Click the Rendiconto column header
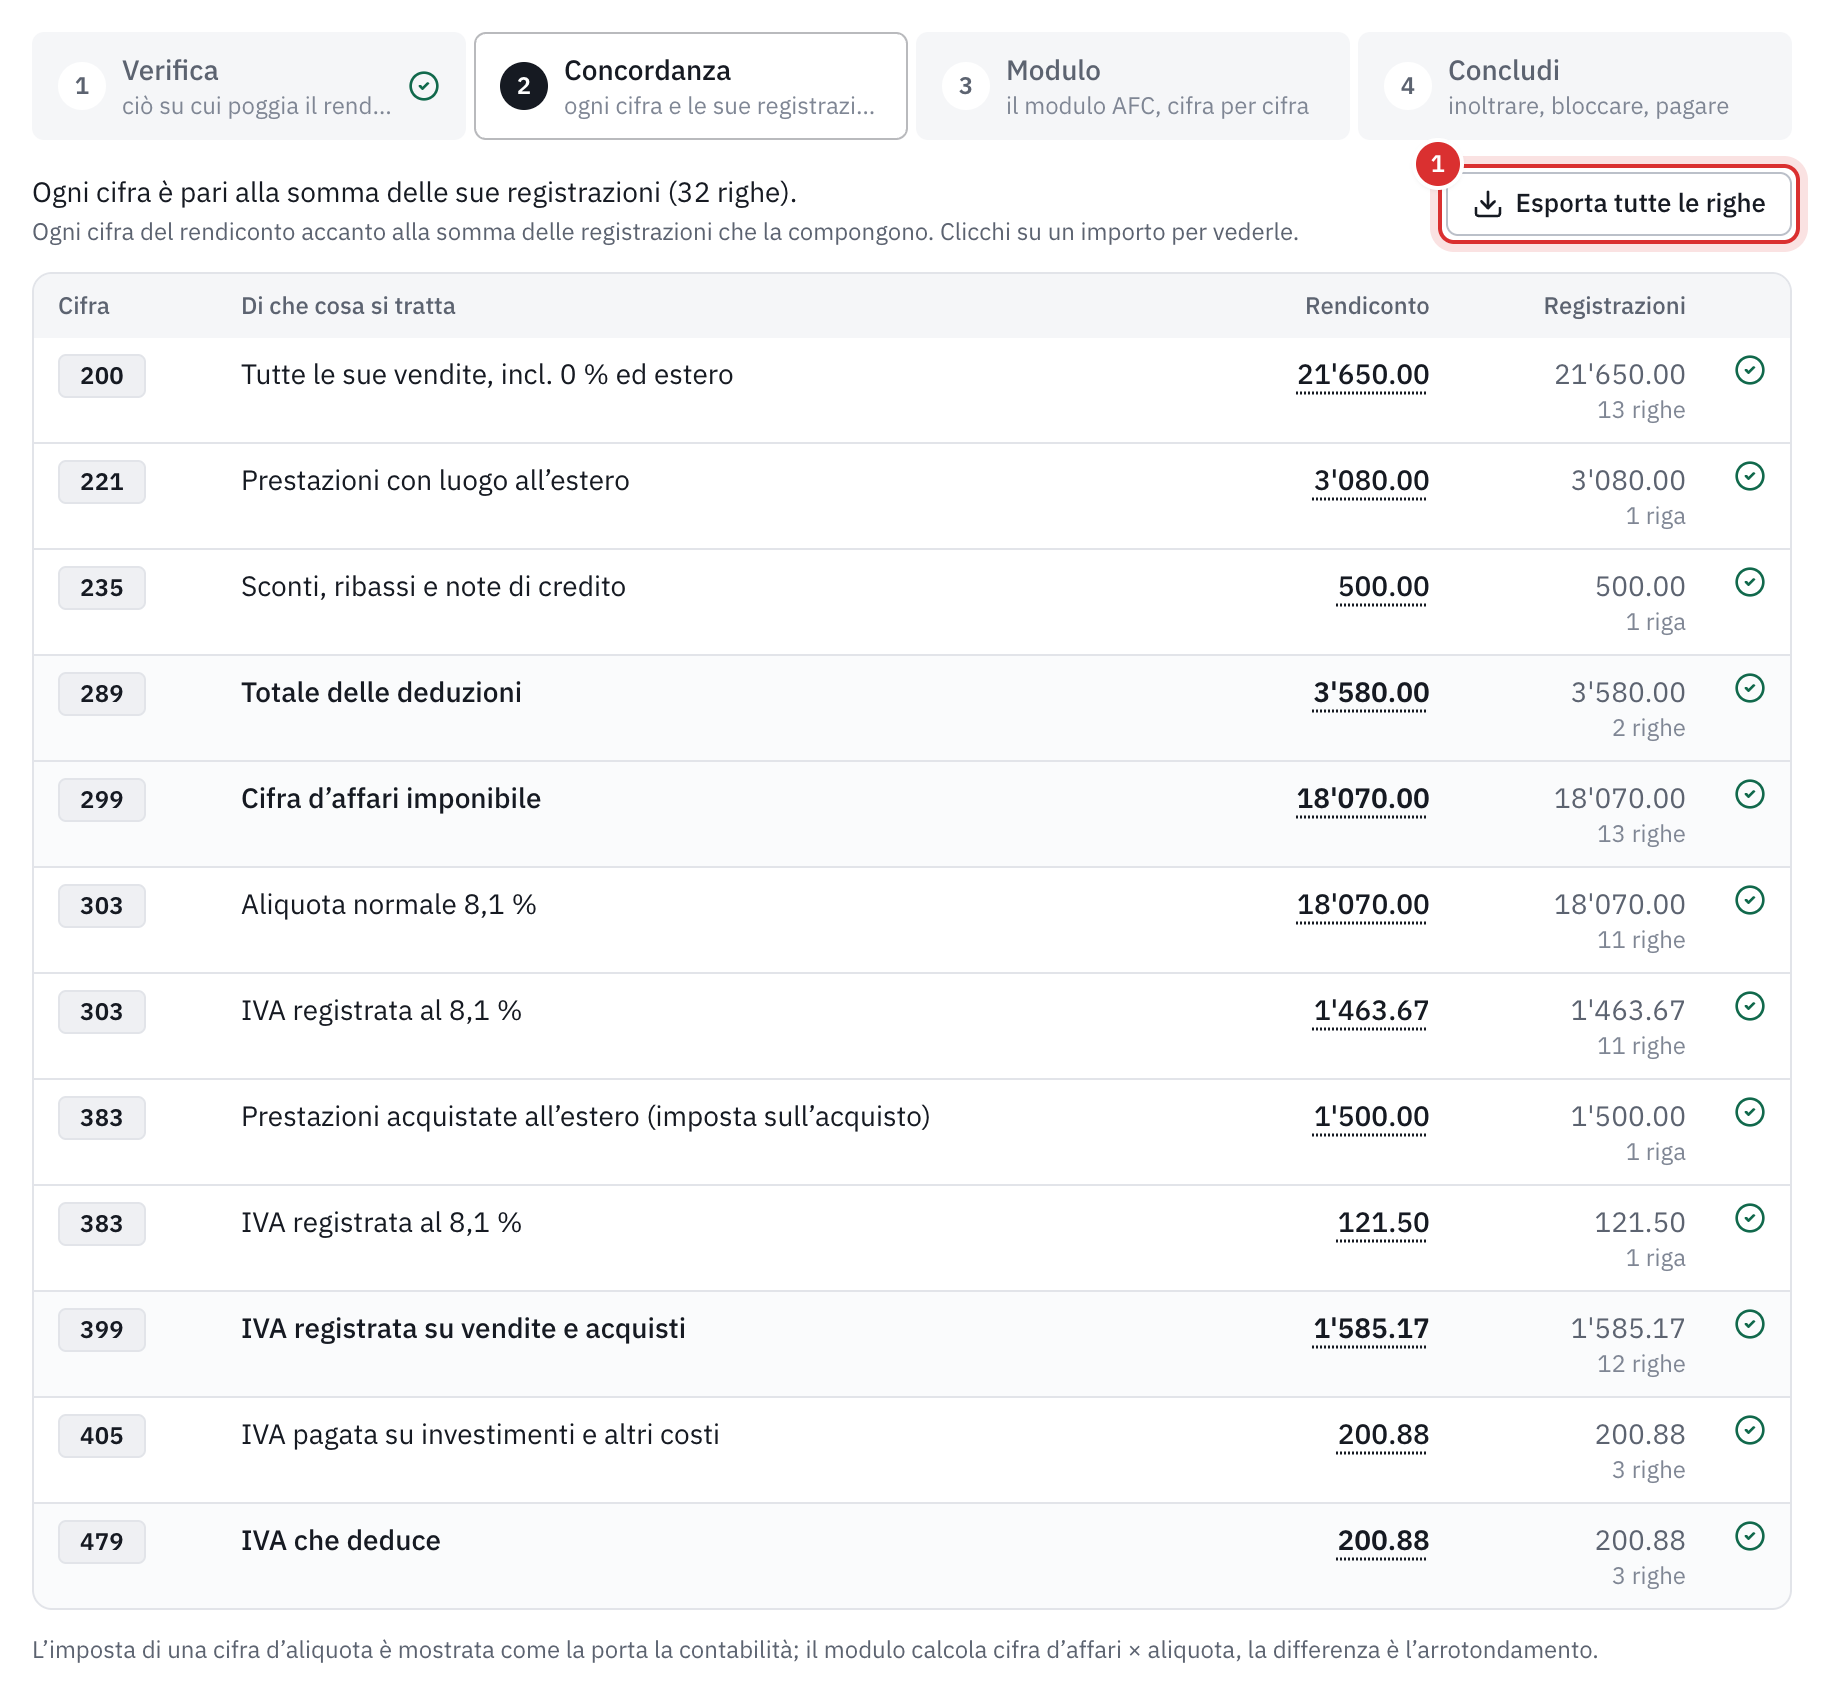 [1367, 306]
